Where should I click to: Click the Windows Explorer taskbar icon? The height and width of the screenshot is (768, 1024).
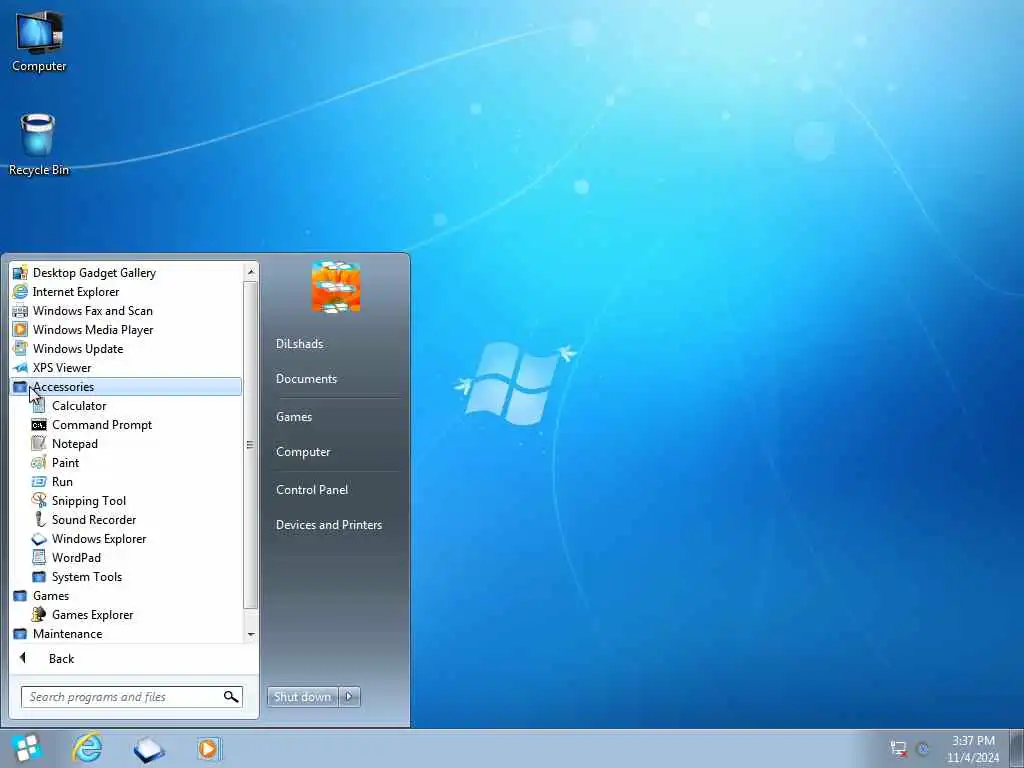coord(149,748)
